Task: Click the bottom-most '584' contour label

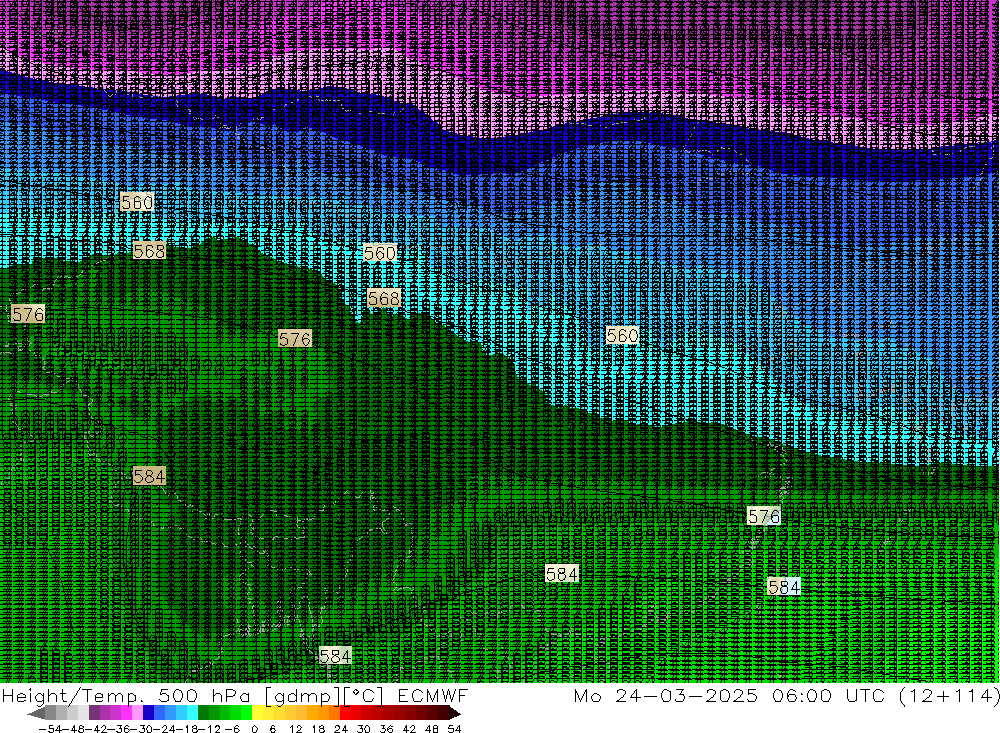Action: (x=335, y=656)
